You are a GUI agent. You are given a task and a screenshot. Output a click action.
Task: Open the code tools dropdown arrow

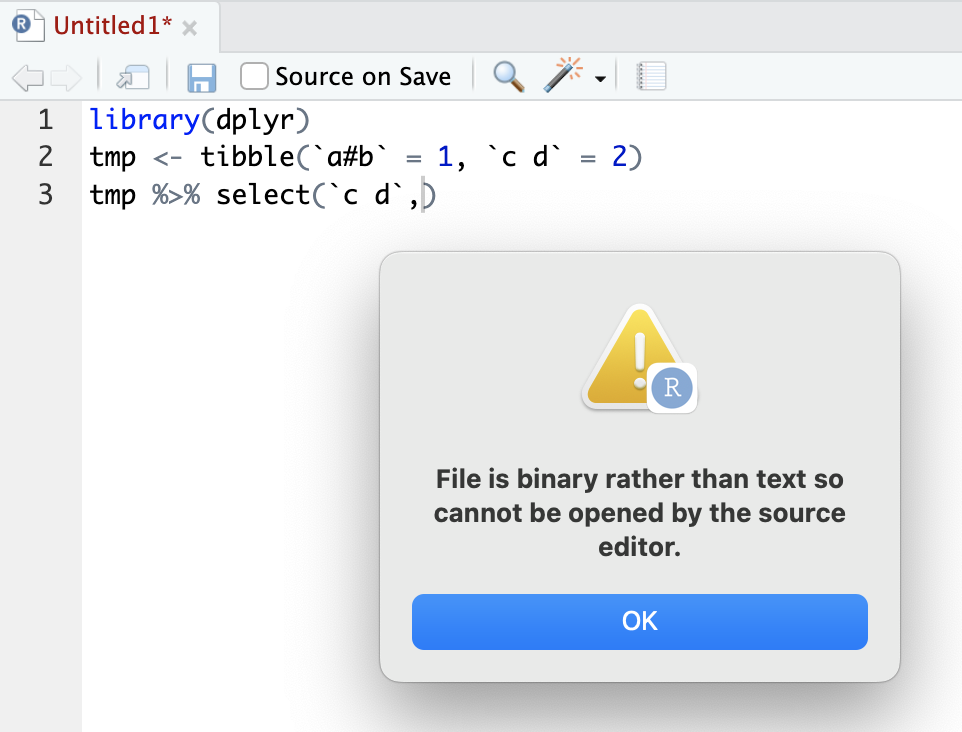598,81
